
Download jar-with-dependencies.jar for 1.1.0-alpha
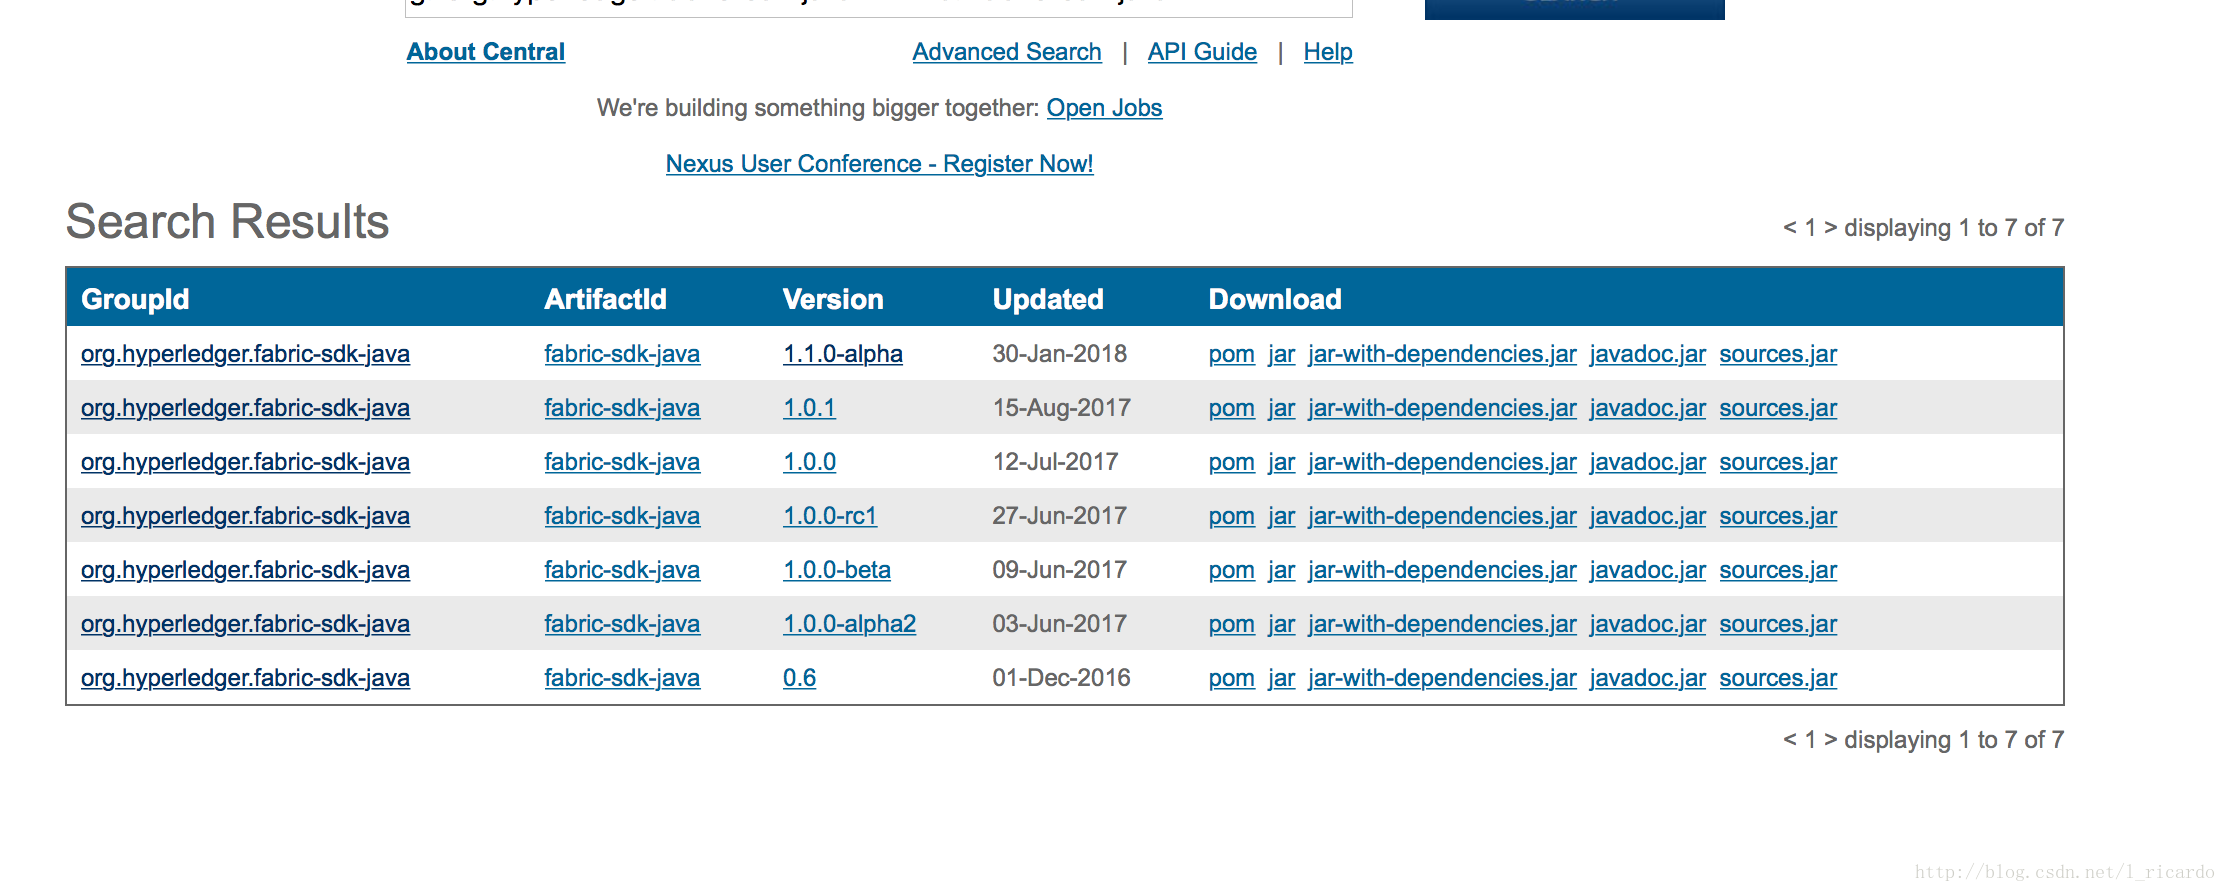pyautogui.click(x=1442, y=354)
